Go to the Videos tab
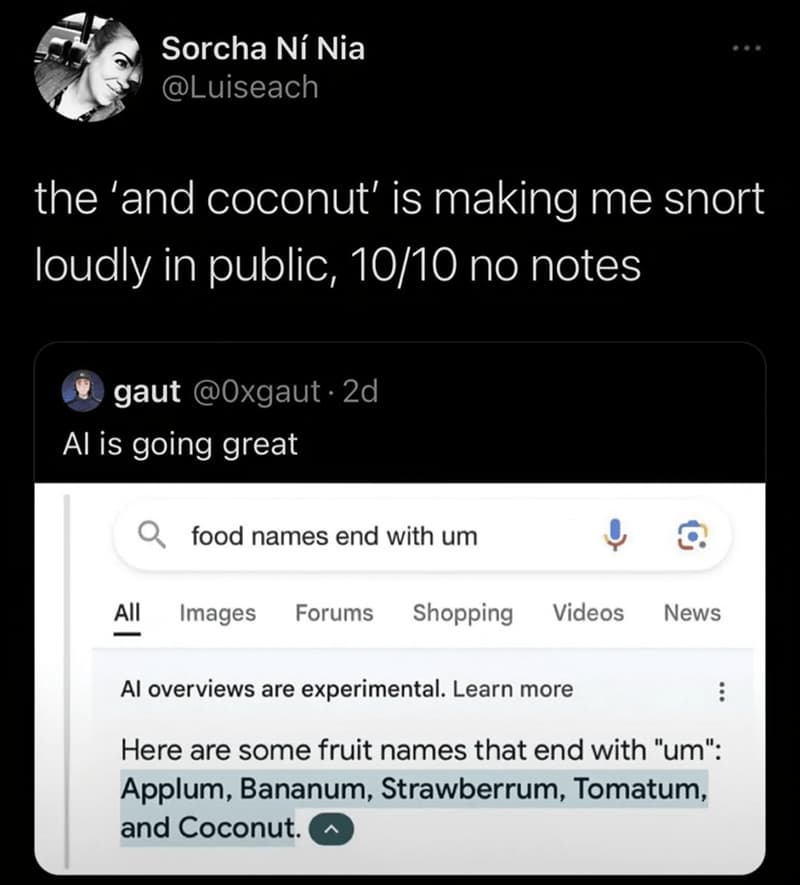 [588, 613]
